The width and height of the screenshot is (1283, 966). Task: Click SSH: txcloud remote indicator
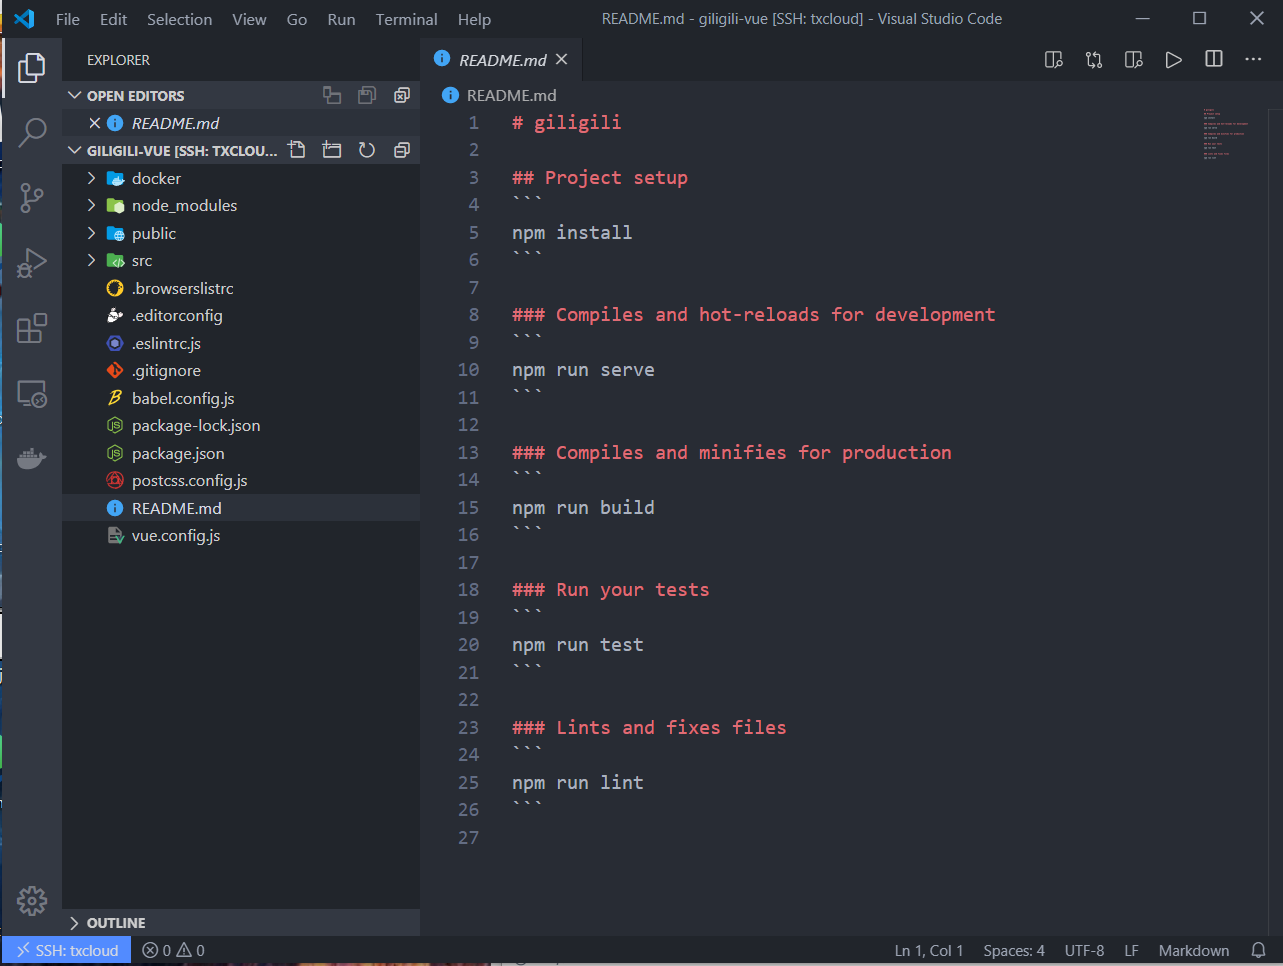[67, 950]
